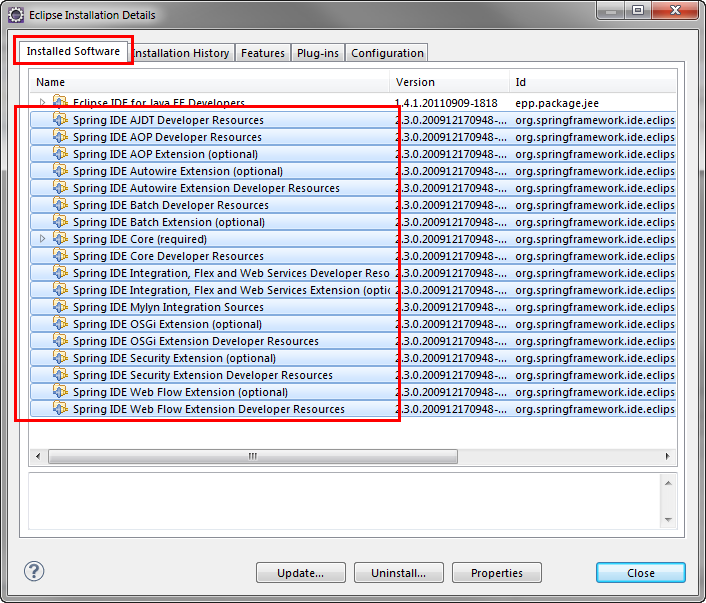Minimize the Eclipse Installation Details window
706x603 pixels.
(x=611, y=10)
